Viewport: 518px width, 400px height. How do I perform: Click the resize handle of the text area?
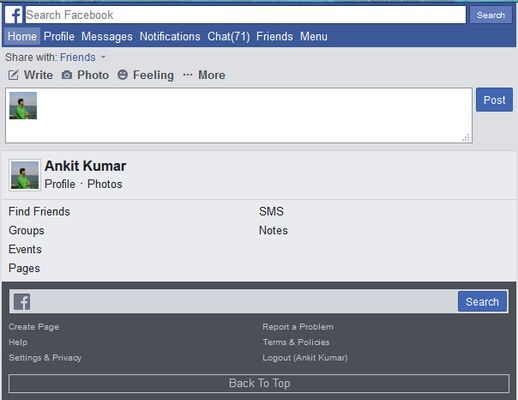(466, 138)
